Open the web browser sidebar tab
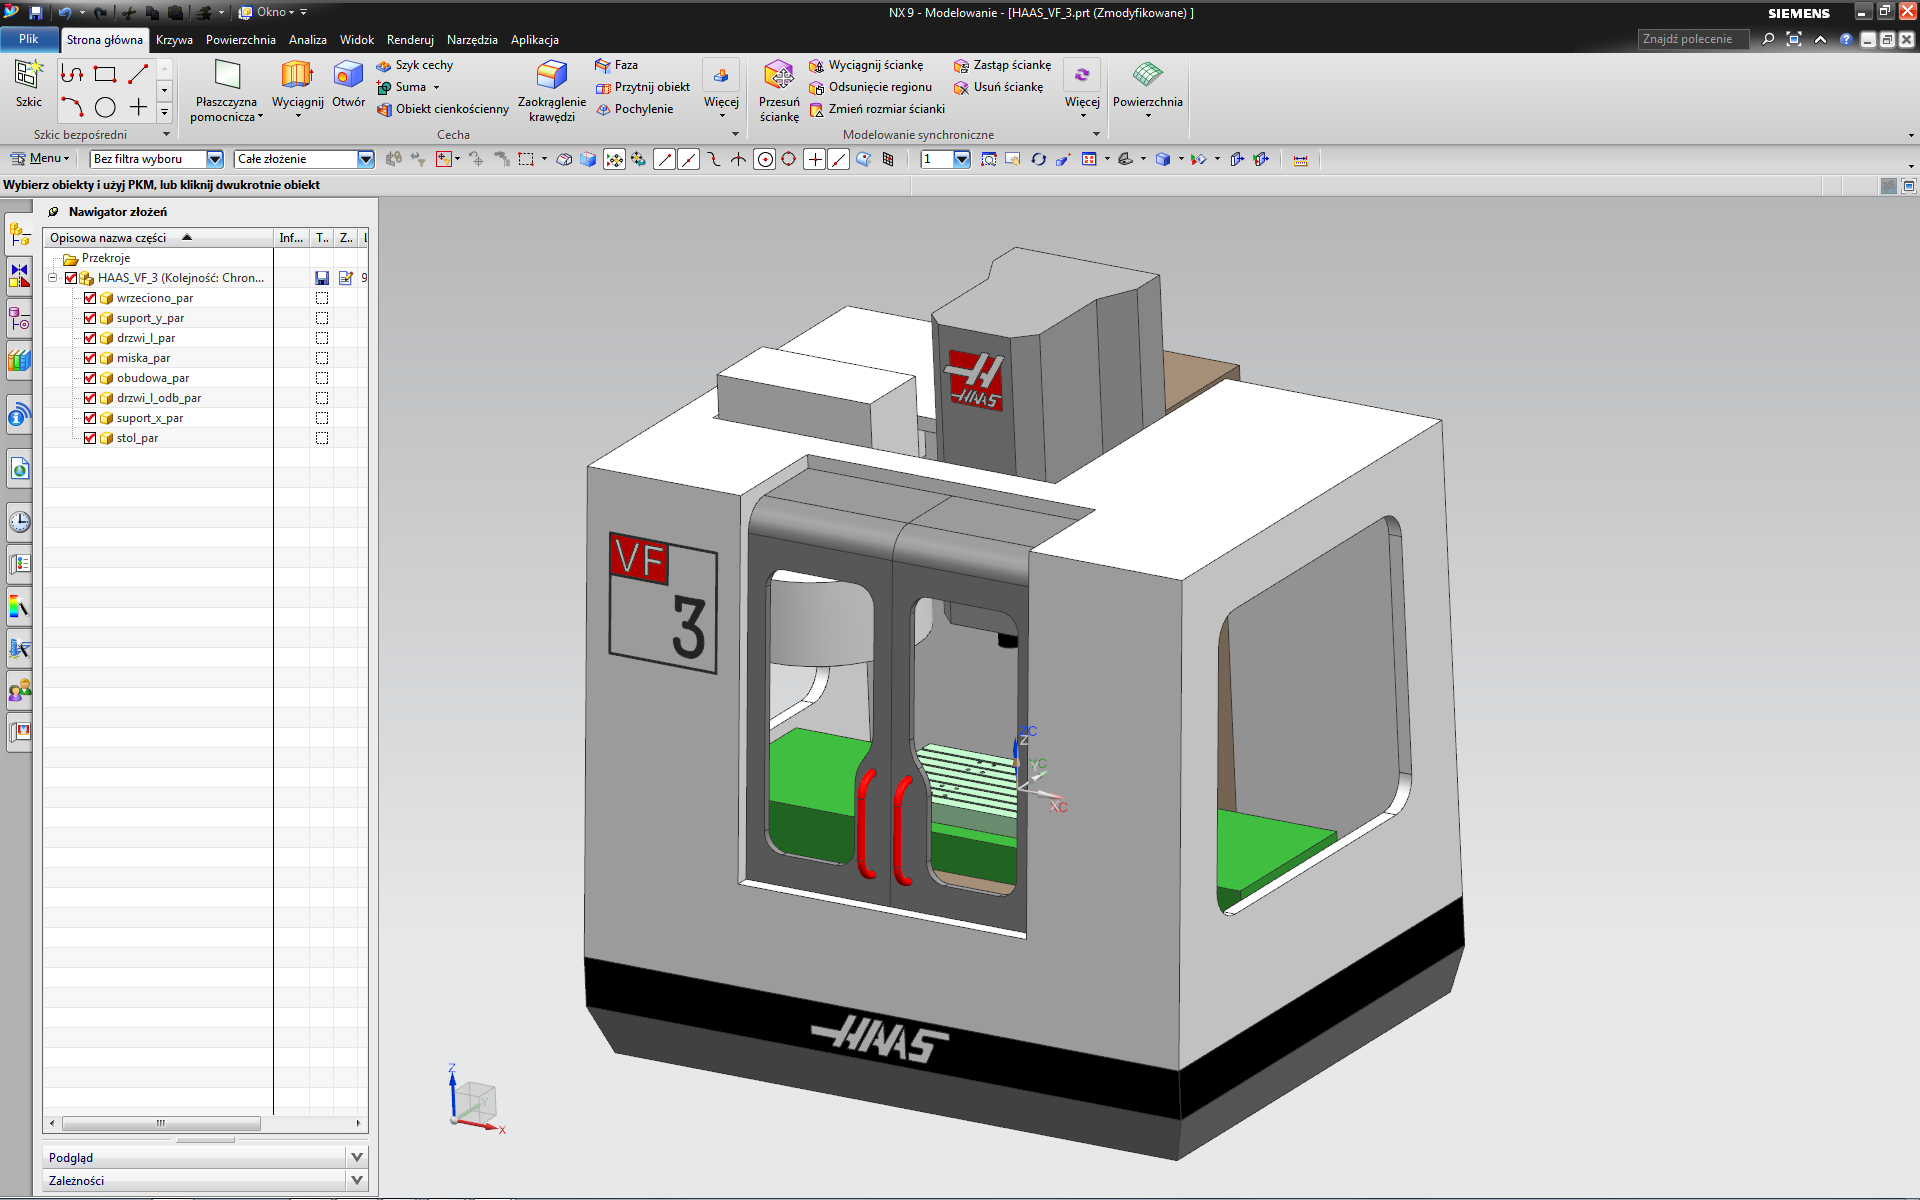The height and width of the screenshot is (1200, 1920). [19, 469]
